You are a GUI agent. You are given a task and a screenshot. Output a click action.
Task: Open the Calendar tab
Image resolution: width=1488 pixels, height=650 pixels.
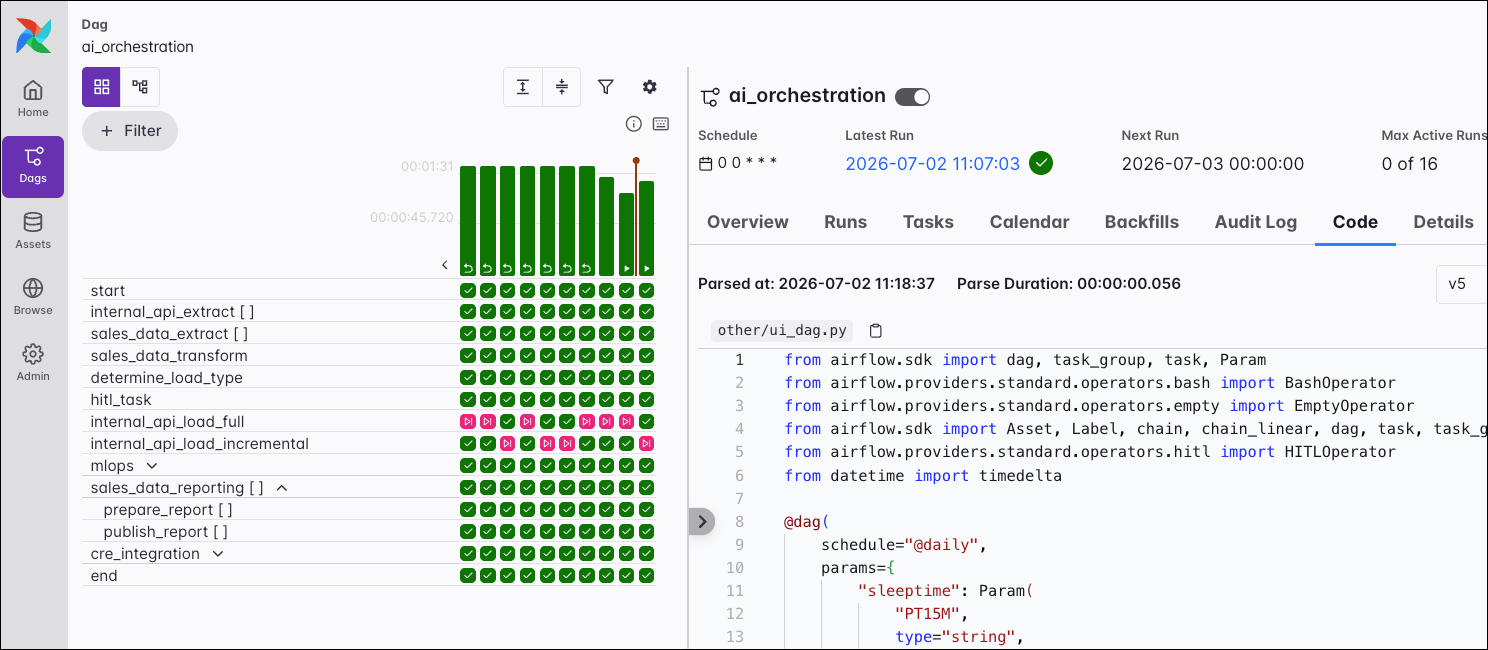point(1029,222)
